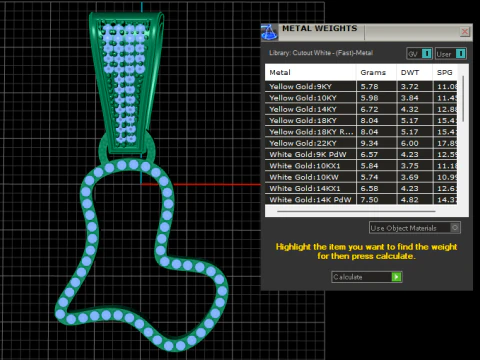
Task: Click the 7.50 grams value
Action: (369, 200)
